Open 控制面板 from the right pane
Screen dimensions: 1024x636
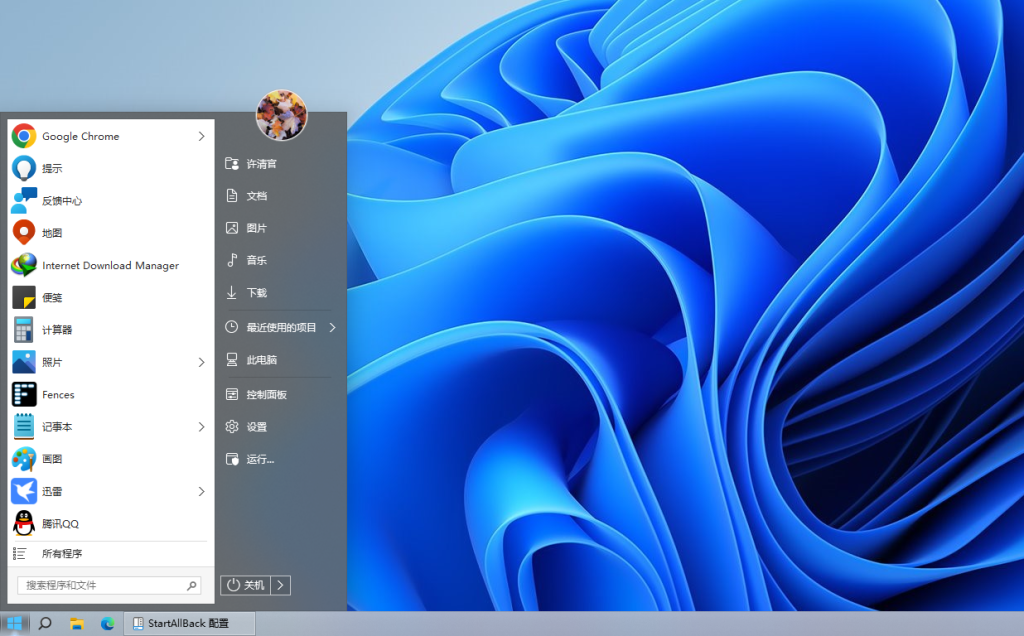click(266, 394)
